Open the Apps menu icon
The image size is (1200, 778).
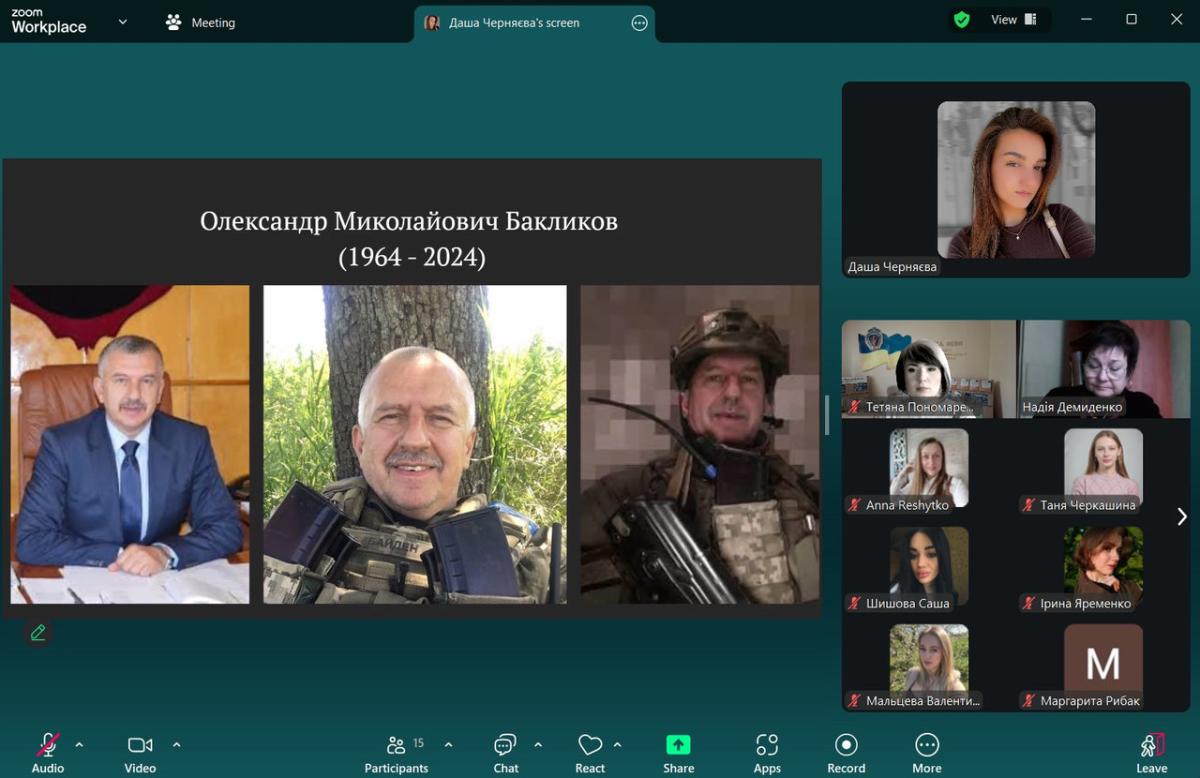pos(767,745)
